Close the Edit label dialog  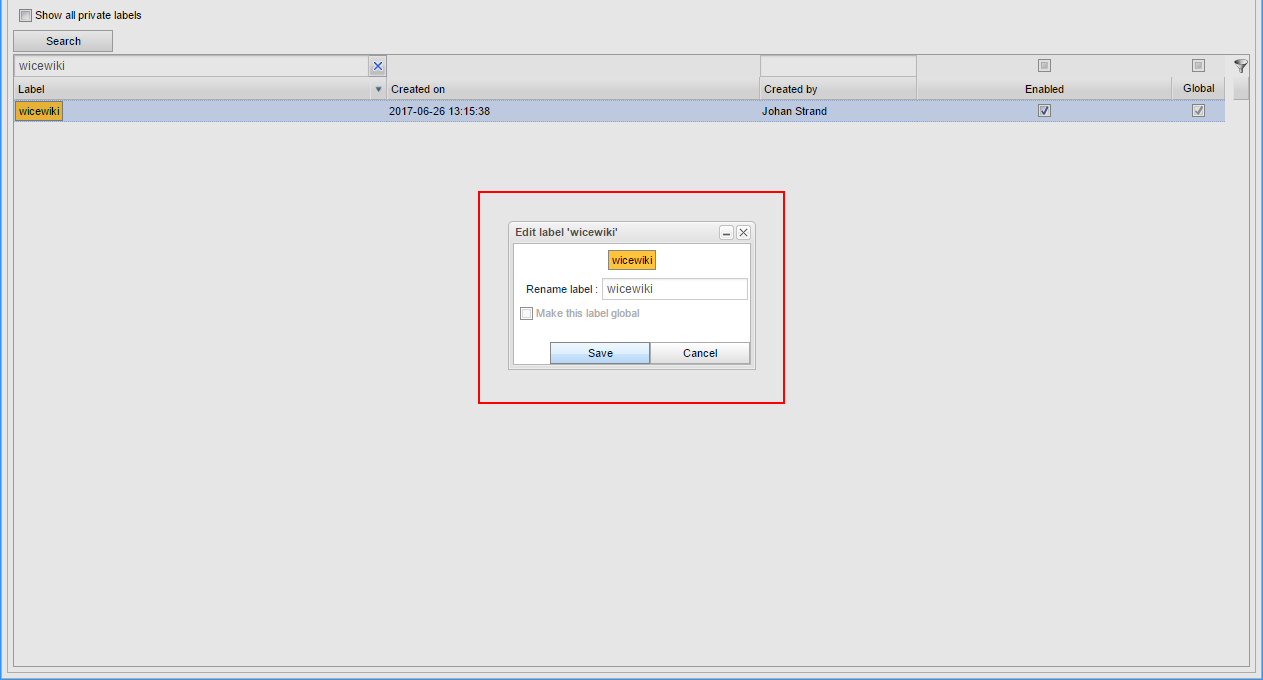[x=743, y=232]
